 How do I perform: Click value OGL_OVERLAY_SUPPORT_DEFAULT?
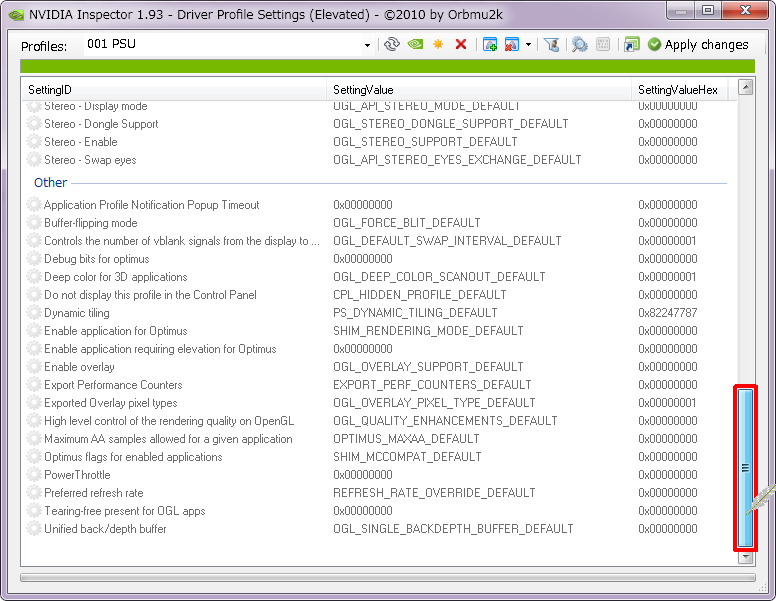click(428, 367)
